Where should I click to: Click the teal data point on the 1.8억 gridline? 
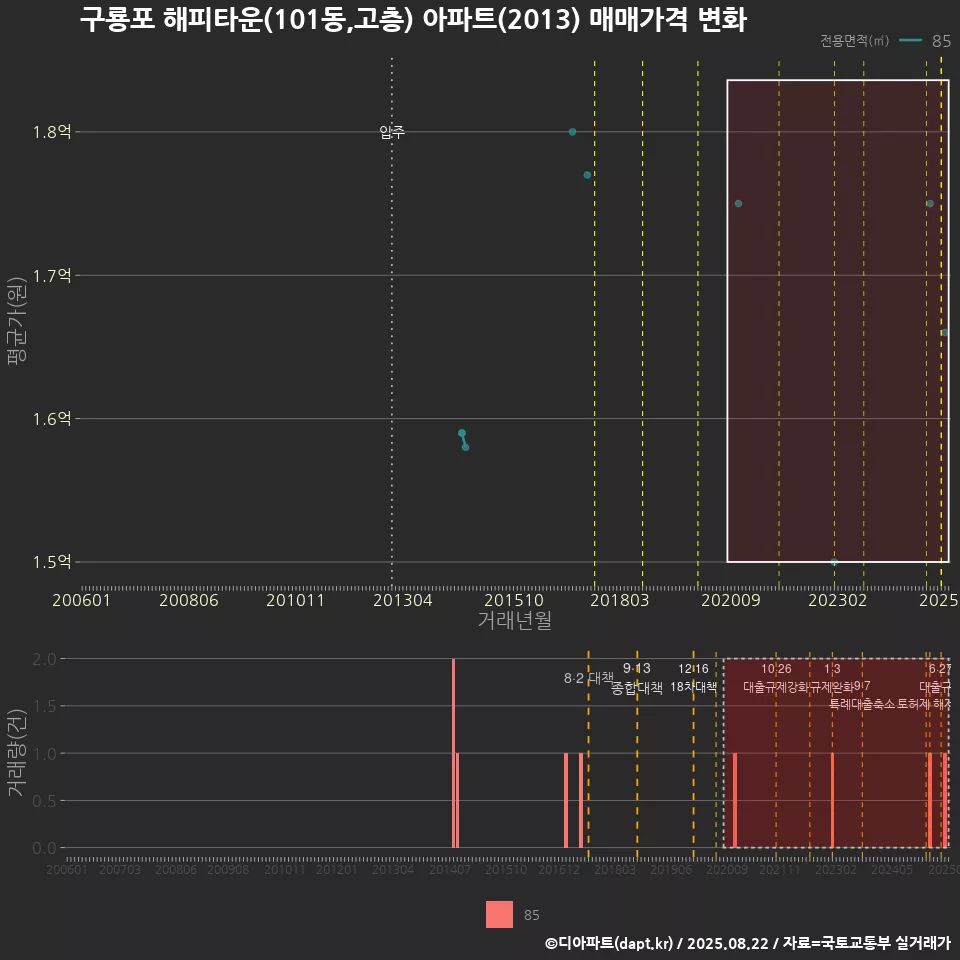(572, 132)
